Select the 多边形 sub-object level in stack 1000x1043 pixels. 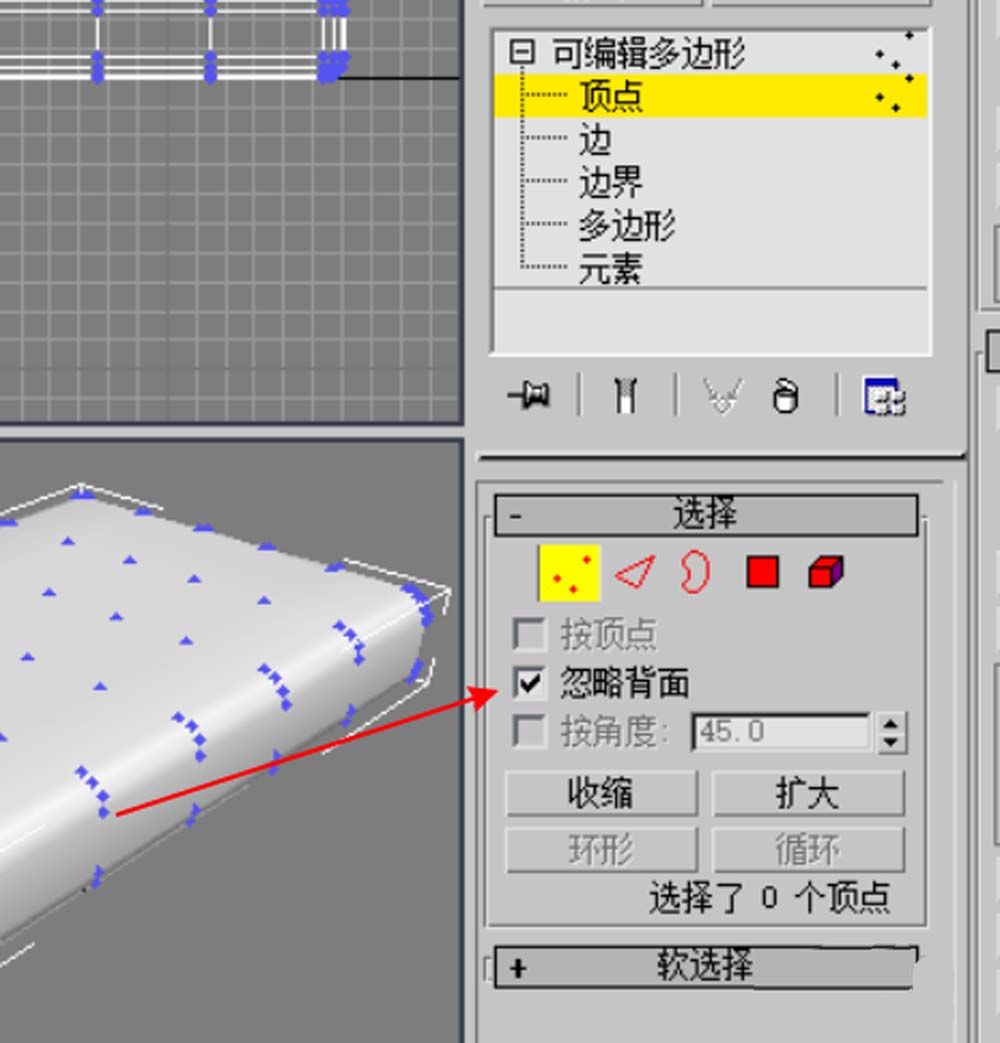(x=627, y=225)
